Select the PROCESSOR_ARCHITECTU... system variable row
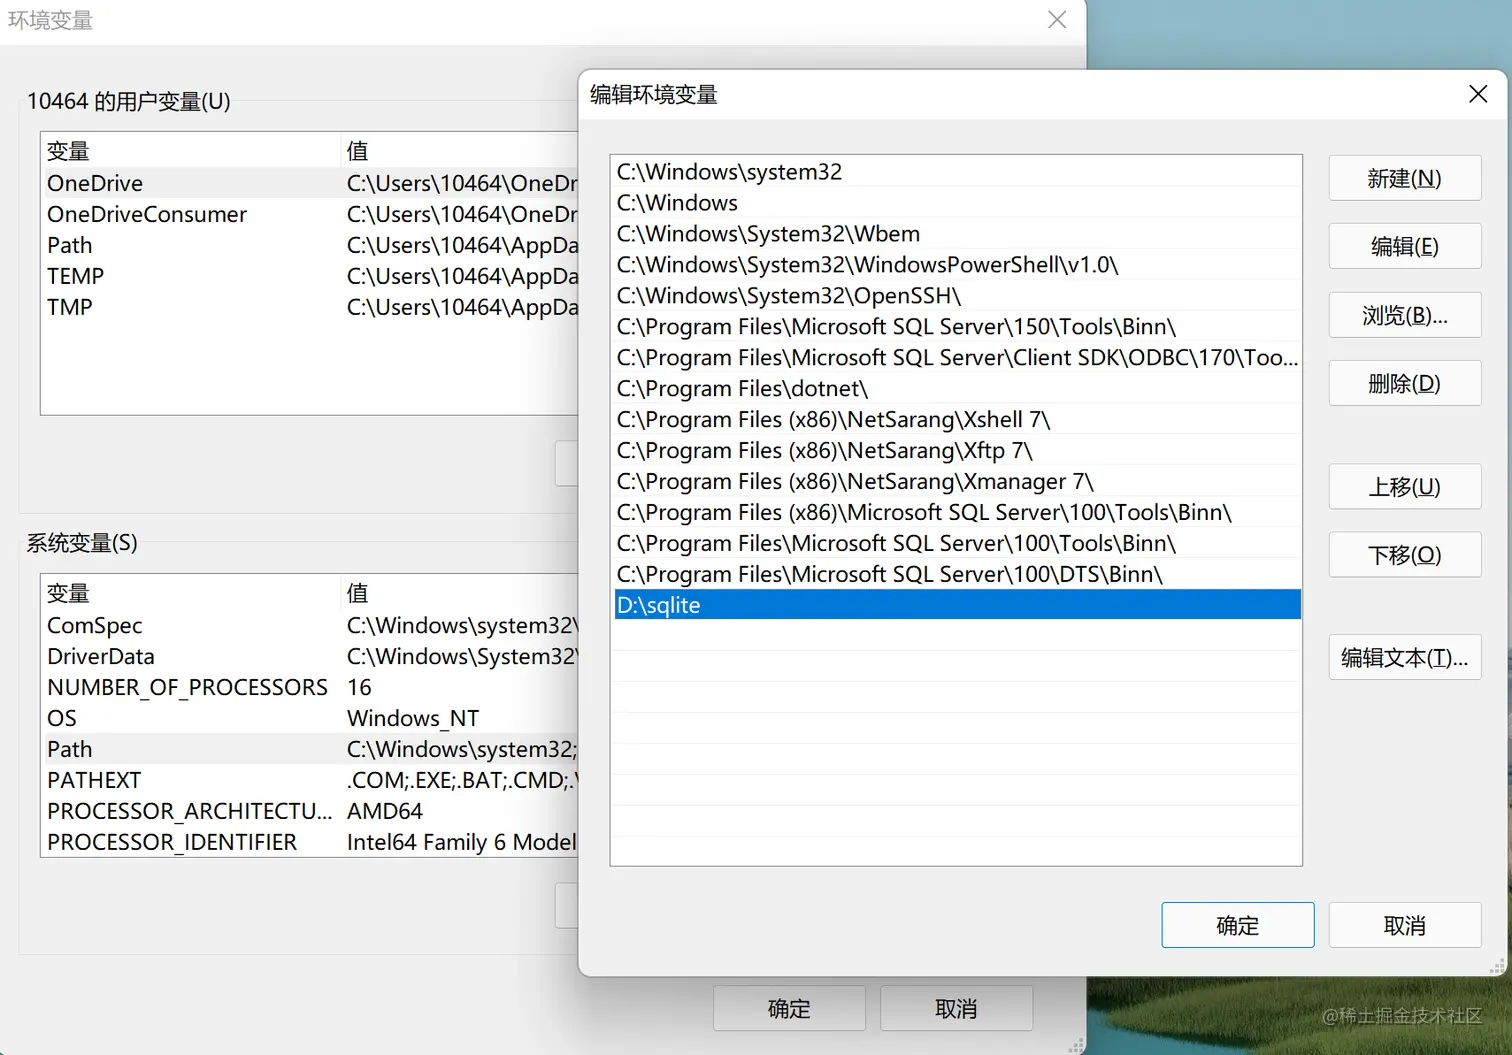 (310, 811)
